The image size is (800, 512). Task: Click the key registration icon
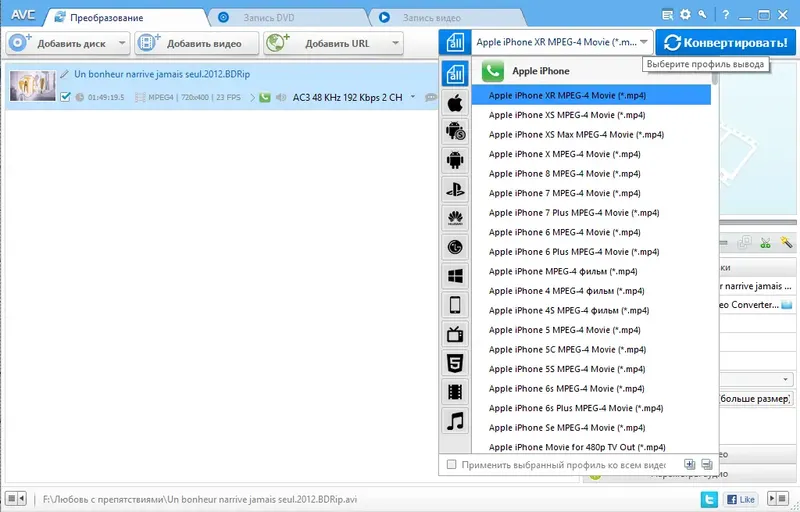pyautogui.click(x=703, y=14)
